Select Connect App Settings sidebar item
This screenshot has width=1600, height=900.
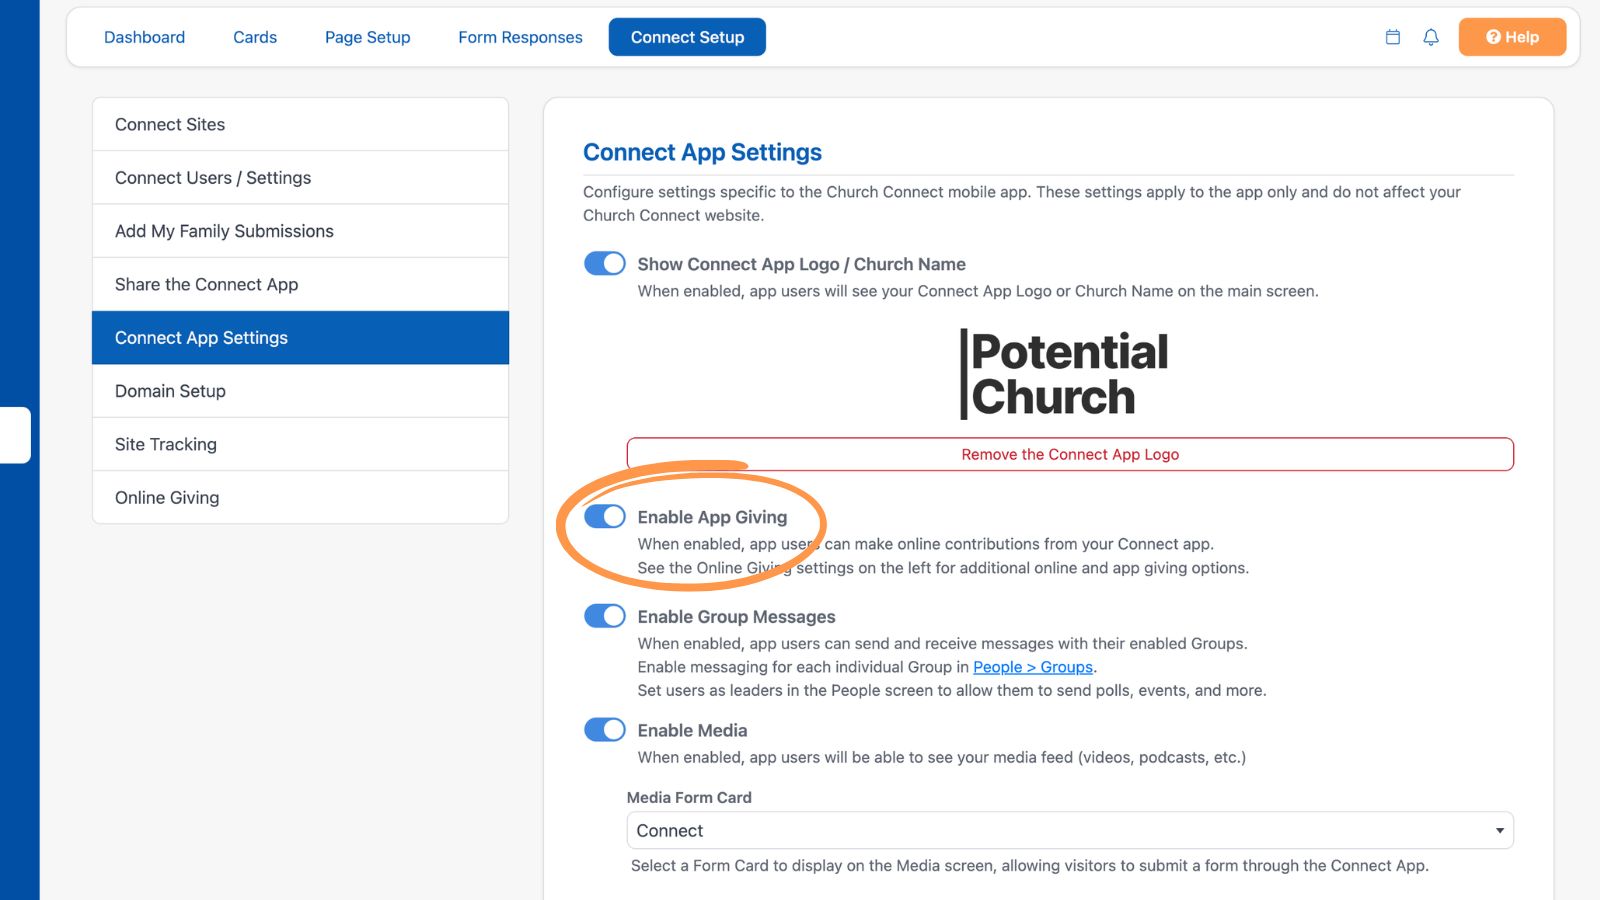[x=300, y=338]
